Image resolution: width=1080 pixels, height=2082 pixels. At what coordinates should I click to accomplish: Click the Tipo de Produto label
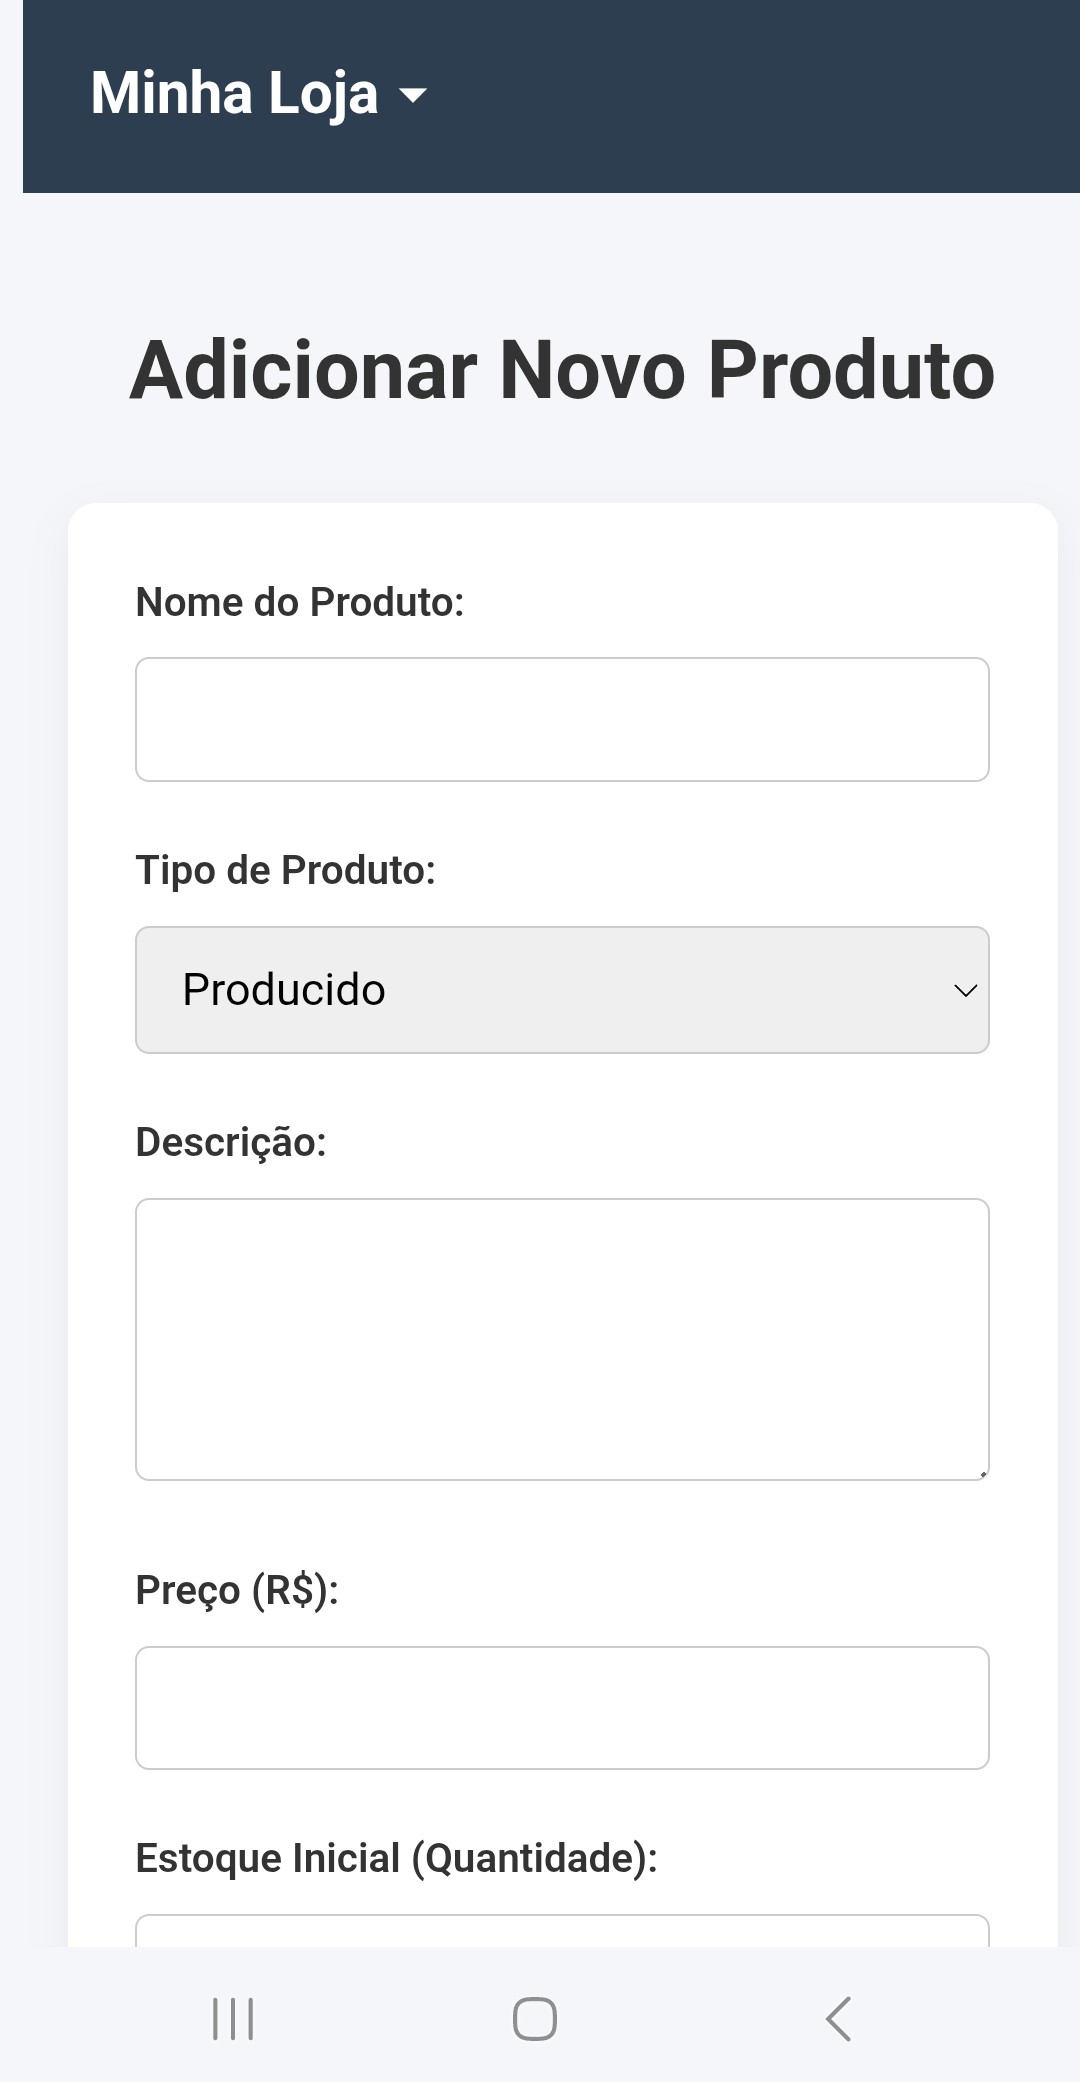pyautogui.click(x=286, y=870)
